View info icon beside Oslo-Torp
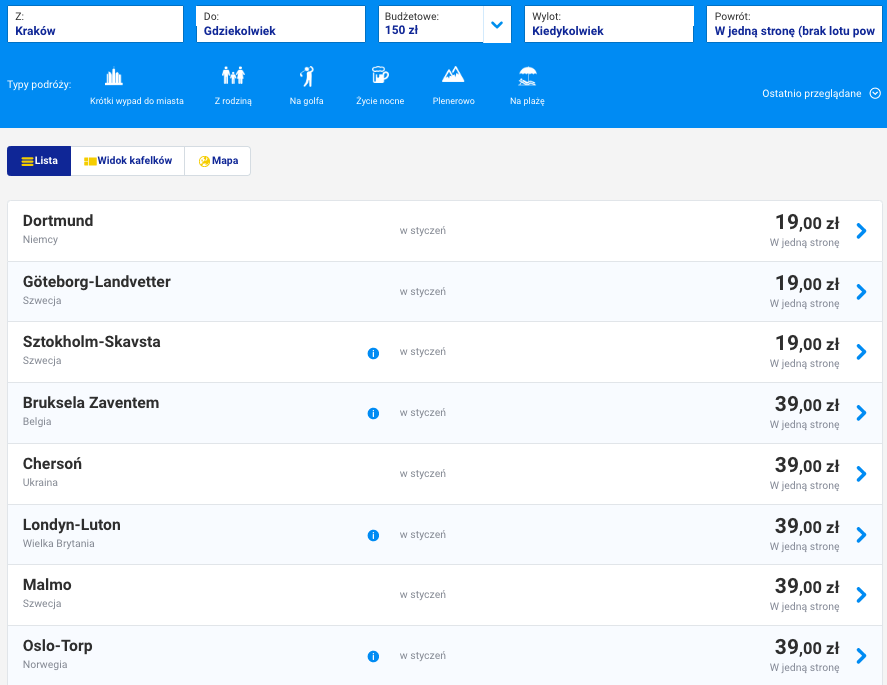The width and height of the screenshot is (887, 685). (x=373, y=657)
